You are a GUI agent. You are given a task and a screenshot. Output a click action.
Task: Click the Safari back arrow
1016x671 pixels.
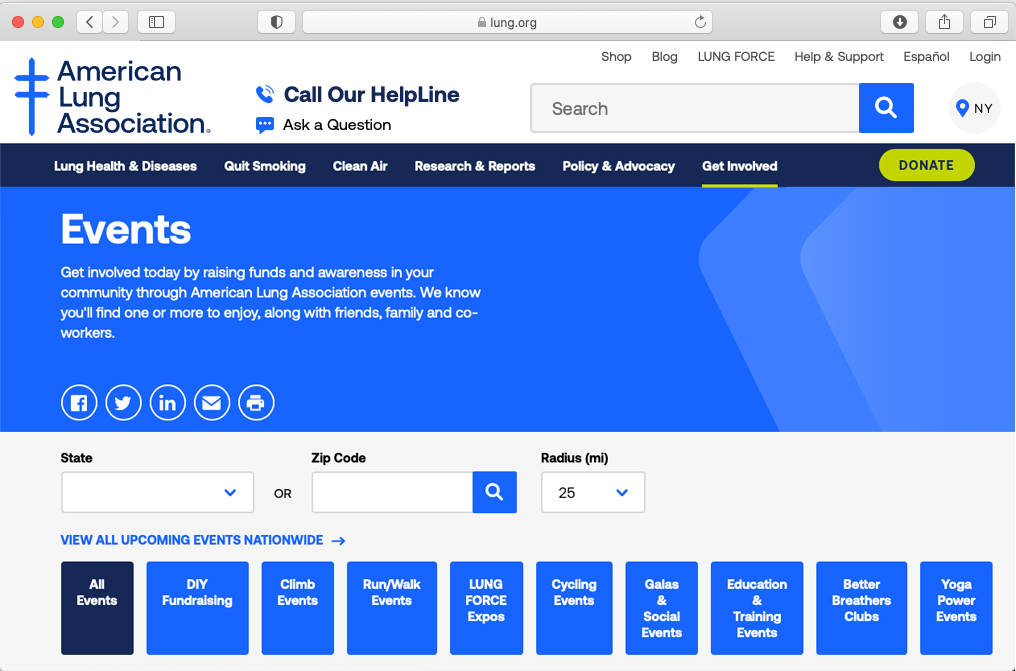click(89, 22)
